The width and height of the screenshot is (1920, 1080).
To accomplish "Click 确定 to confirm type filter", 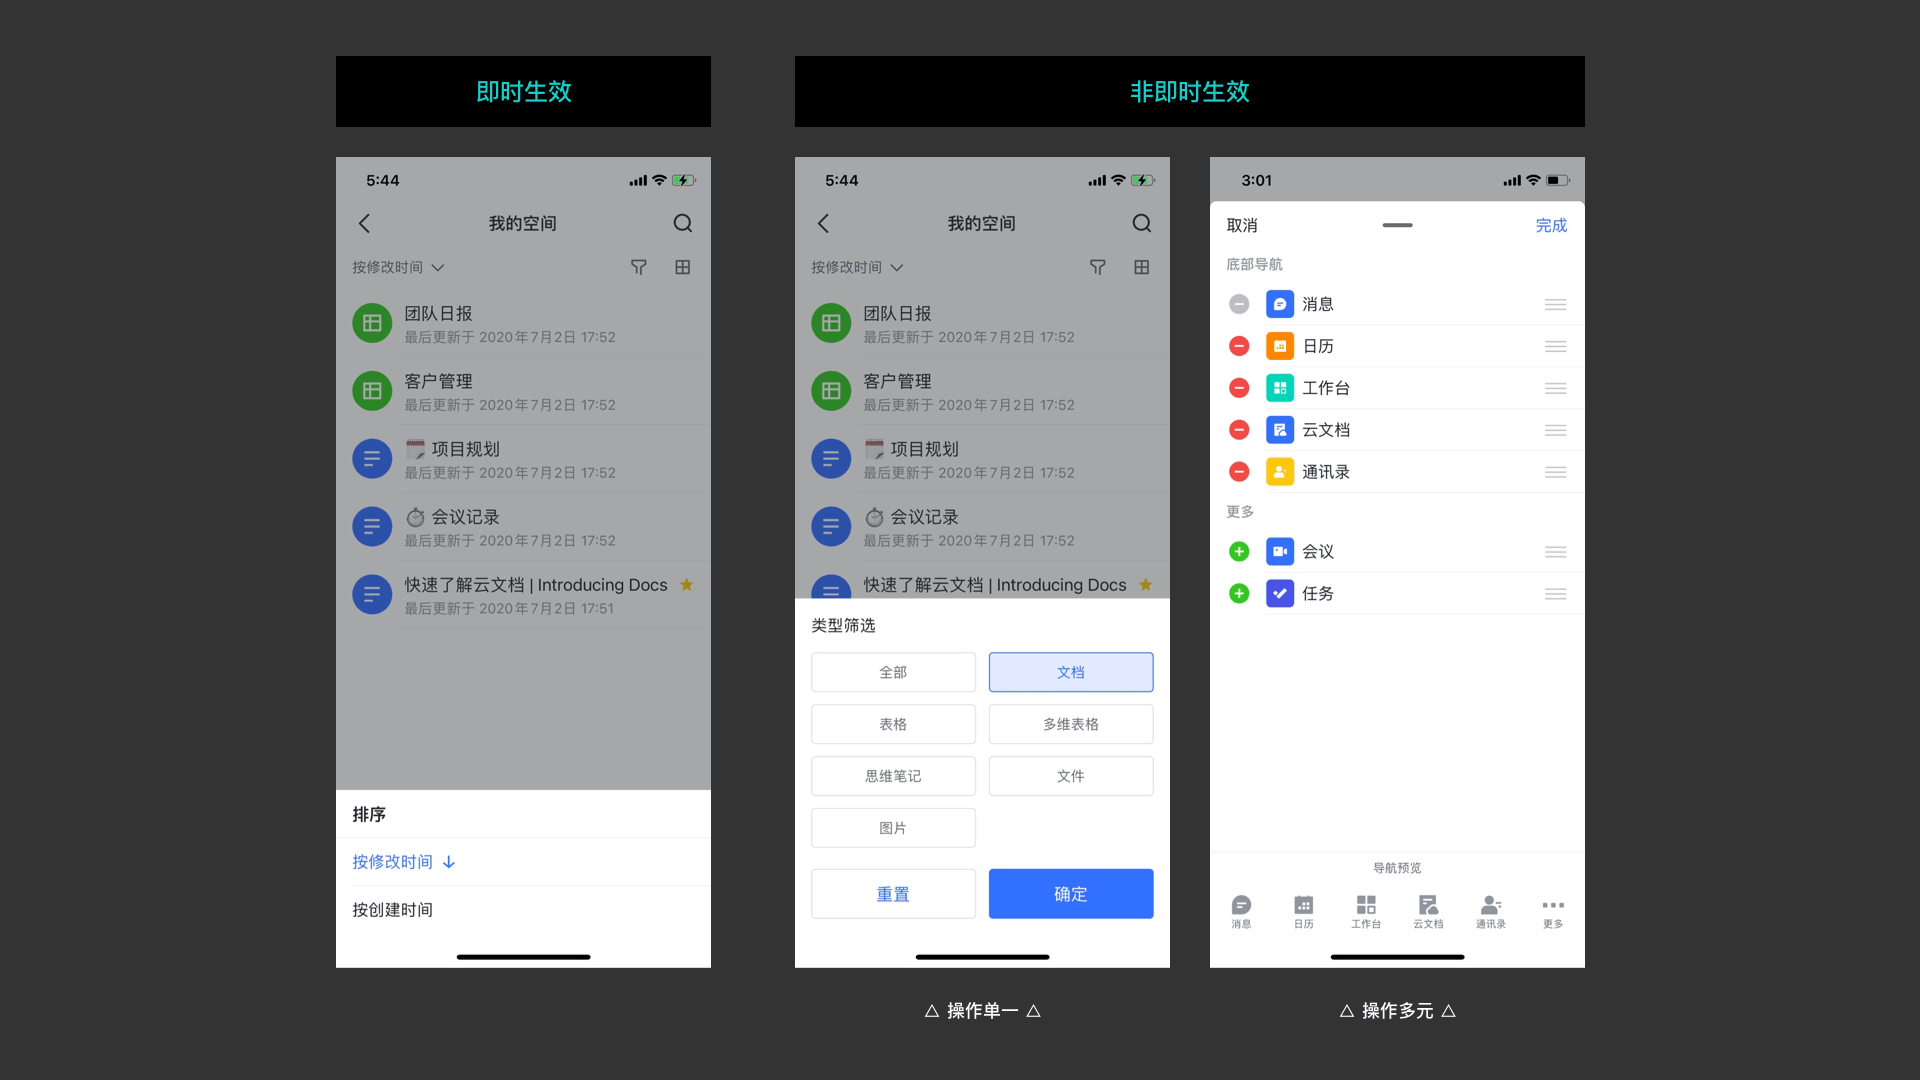I will (x=1069, y=893).
